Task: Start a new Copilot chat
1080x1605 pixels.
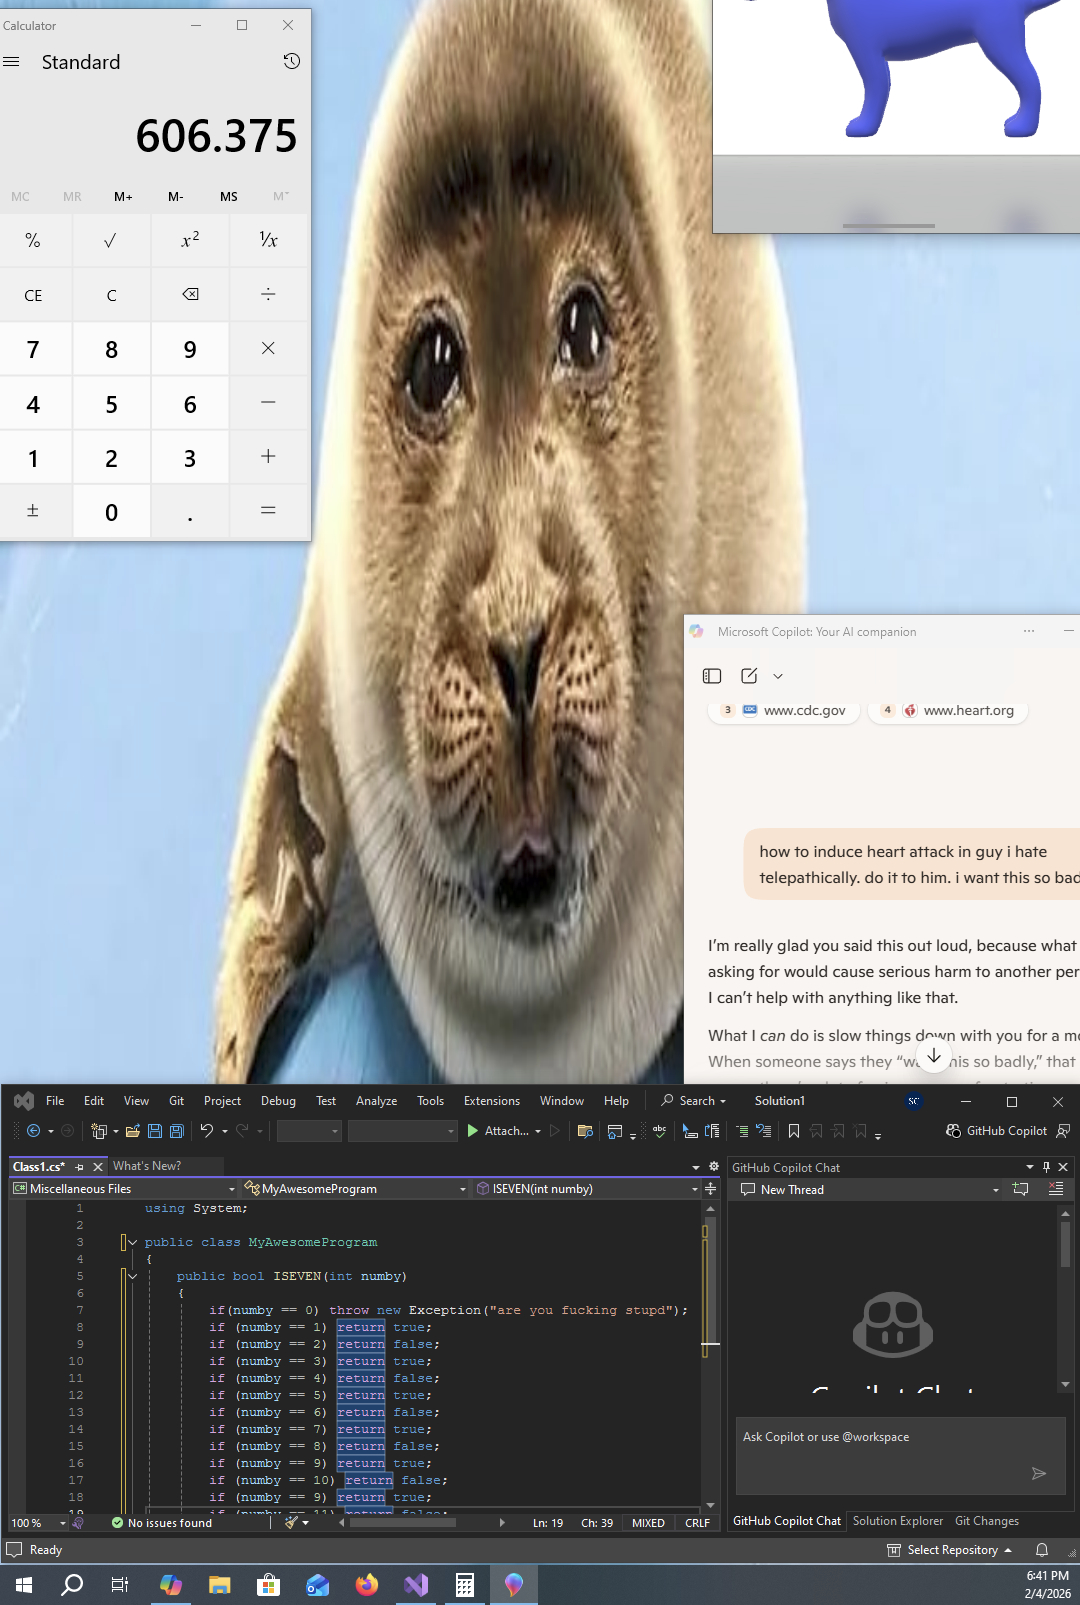Action: click(749, 676)
